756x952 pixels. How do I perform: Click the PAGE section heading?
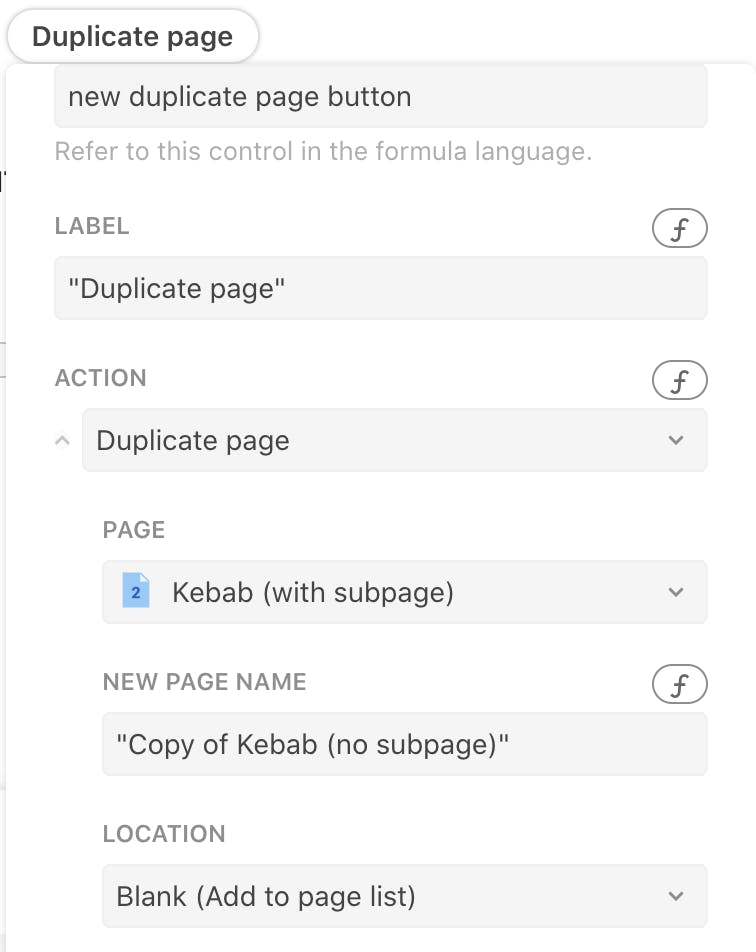coord(134,530)
